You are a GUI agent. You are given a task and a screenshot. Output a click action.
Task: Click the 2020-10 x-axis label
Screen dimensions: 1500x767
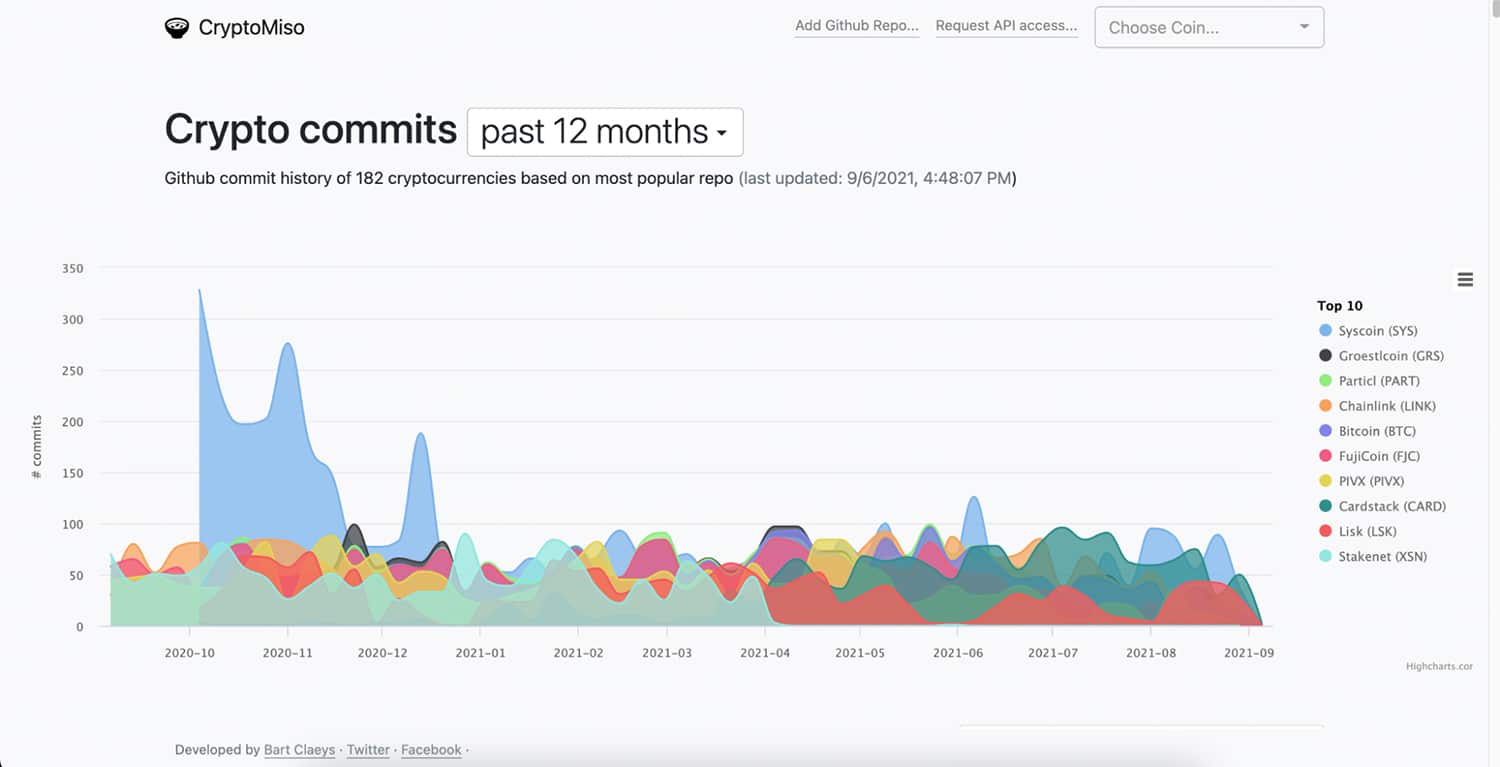189,653
